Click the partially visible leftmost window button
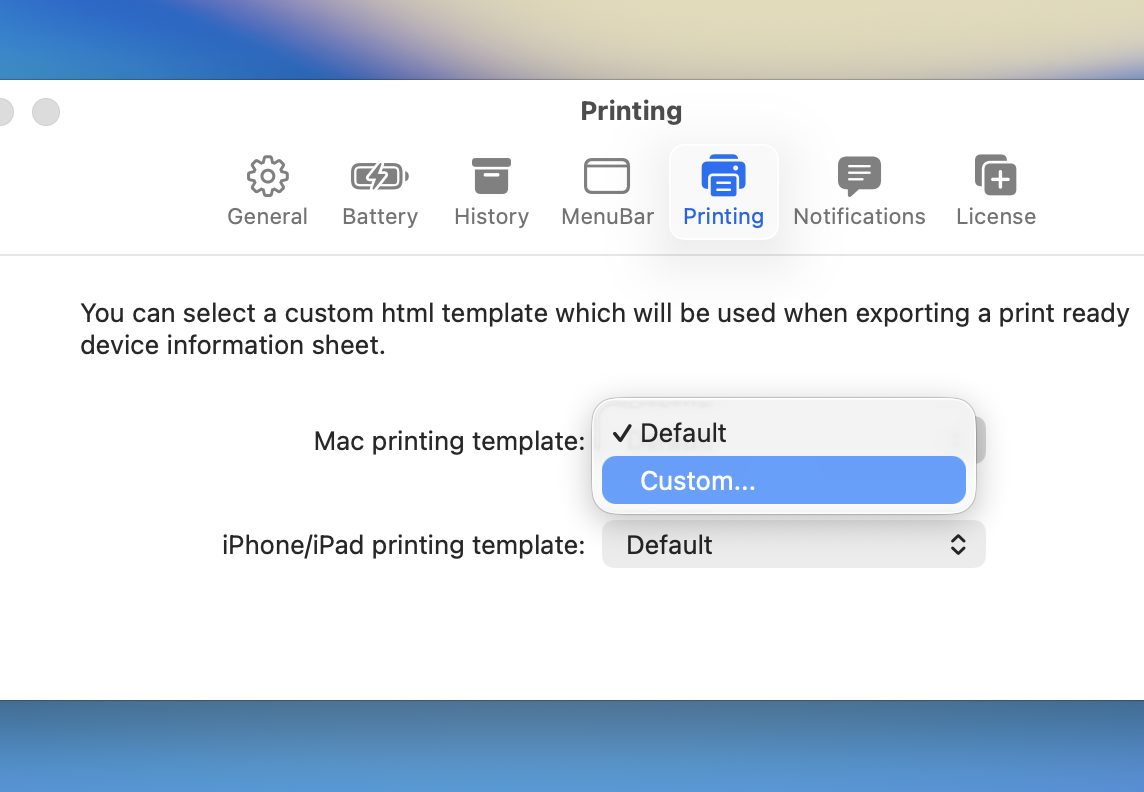This screenshot has width=1144, height=792. pos(5,112)
